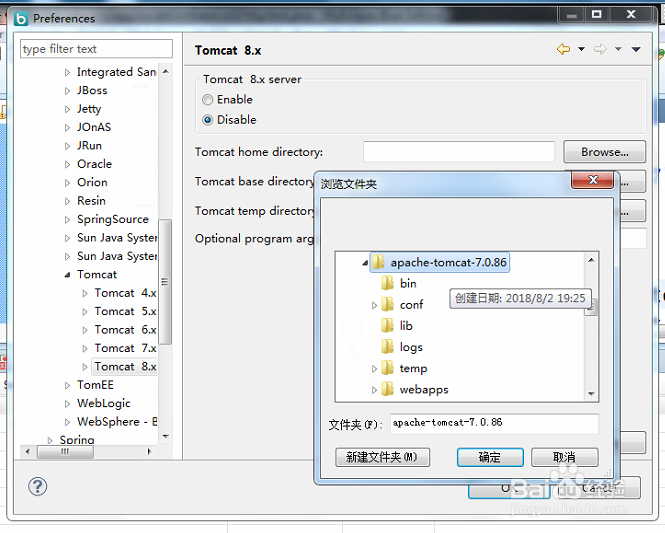Expand the conf folder
The height and width of the screenshot is (533, 665).
[x=374, y=305]
